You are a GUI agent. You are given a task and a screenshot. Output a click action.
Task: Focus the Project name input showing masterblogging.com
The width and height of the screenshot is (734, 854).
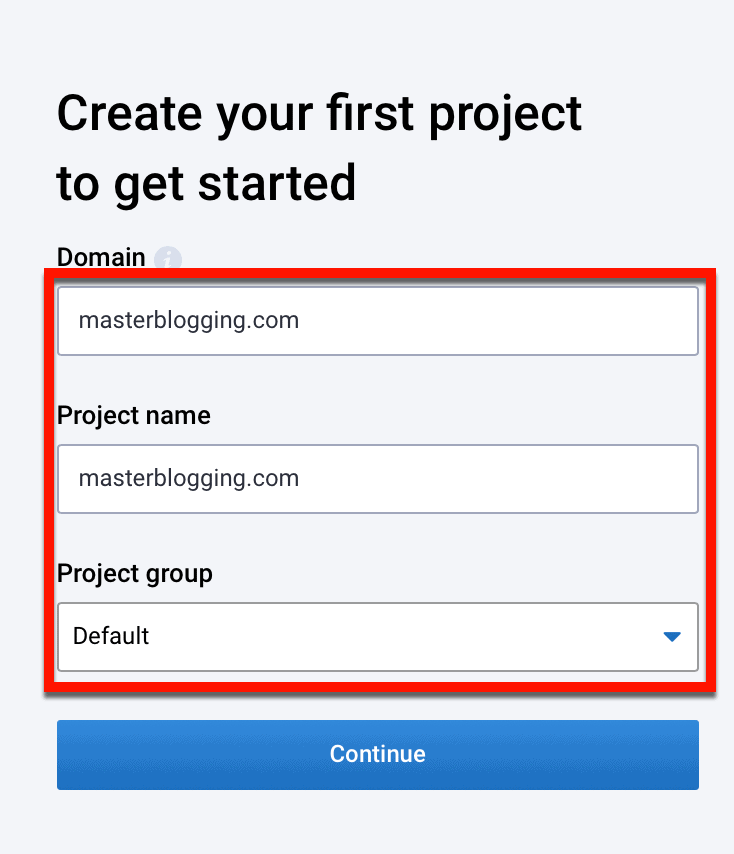click(x=377, y=479)
